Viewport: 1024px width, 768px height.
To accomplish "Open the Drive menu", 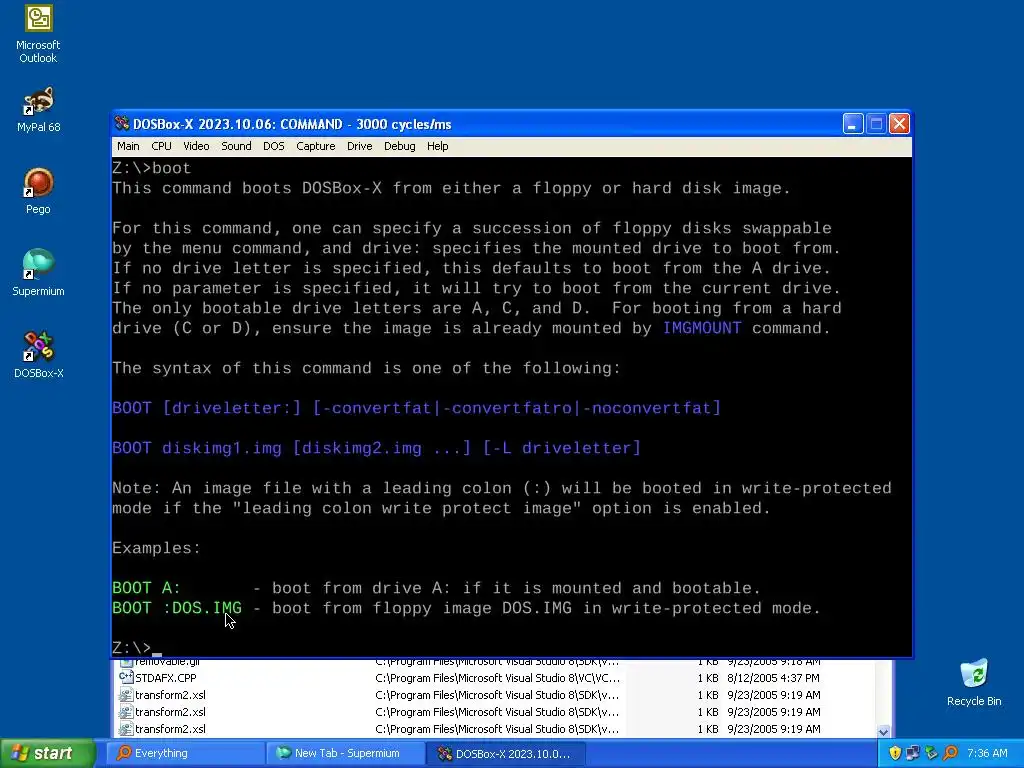I will click(x=359, y=146).
